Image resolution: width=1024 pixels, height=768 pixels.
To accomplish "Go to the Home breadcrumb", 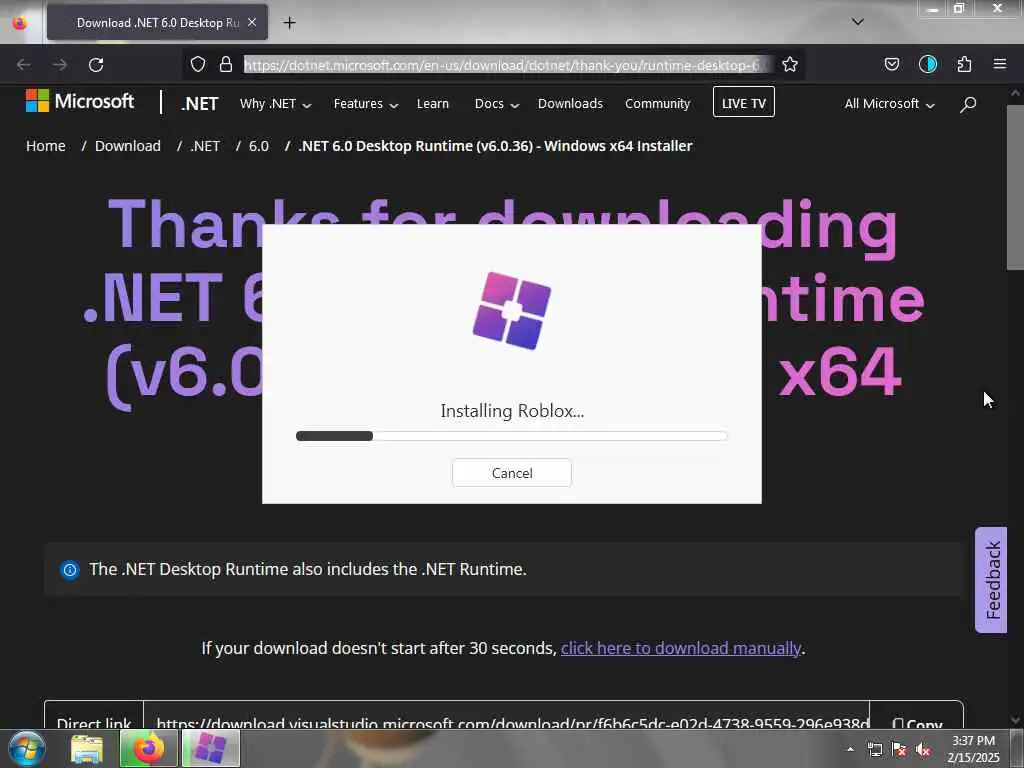I will pos(46,146).
